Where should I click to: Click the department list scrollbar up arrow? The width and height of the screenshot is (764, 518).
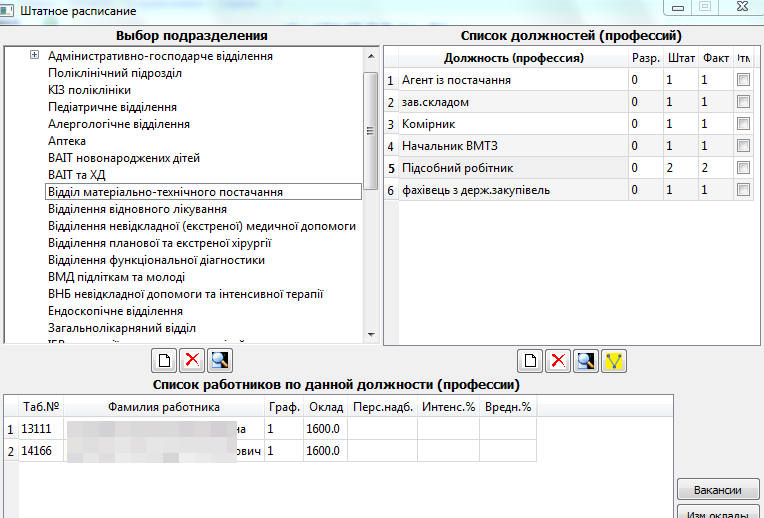[371, 54]
